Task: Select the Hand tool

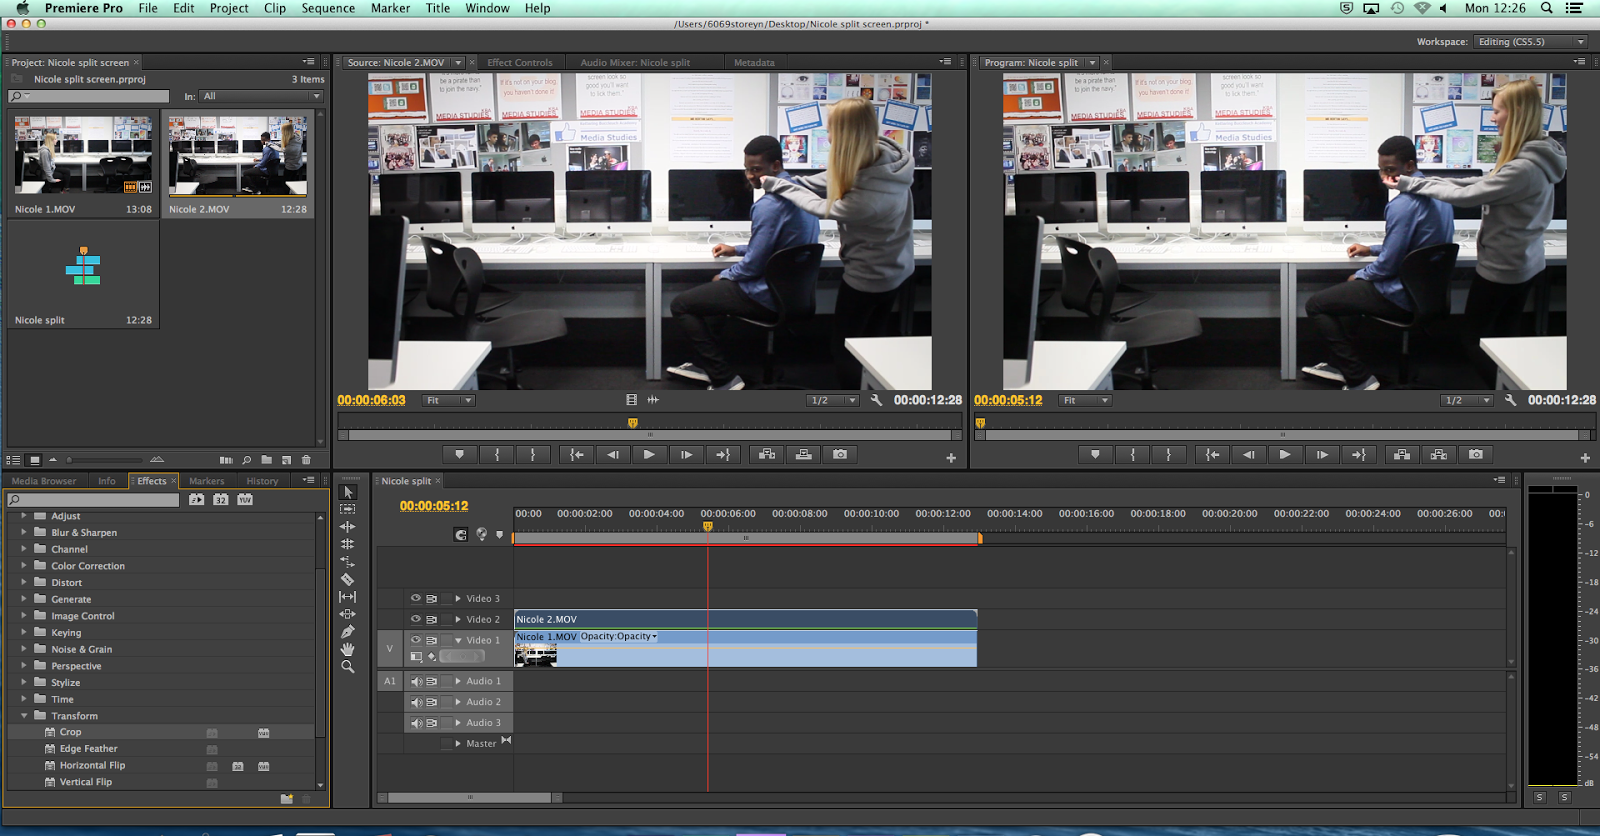Action: 348,649
